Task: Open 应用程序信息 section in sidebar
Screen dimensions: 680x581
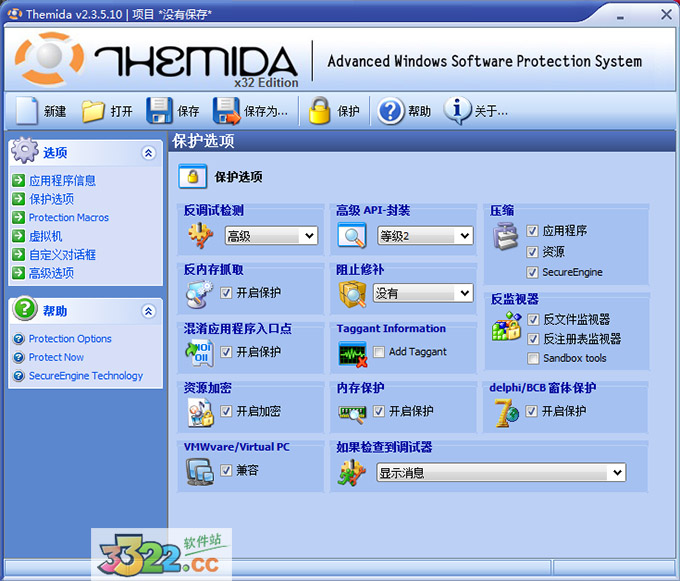Action: (x=62, y=180)
